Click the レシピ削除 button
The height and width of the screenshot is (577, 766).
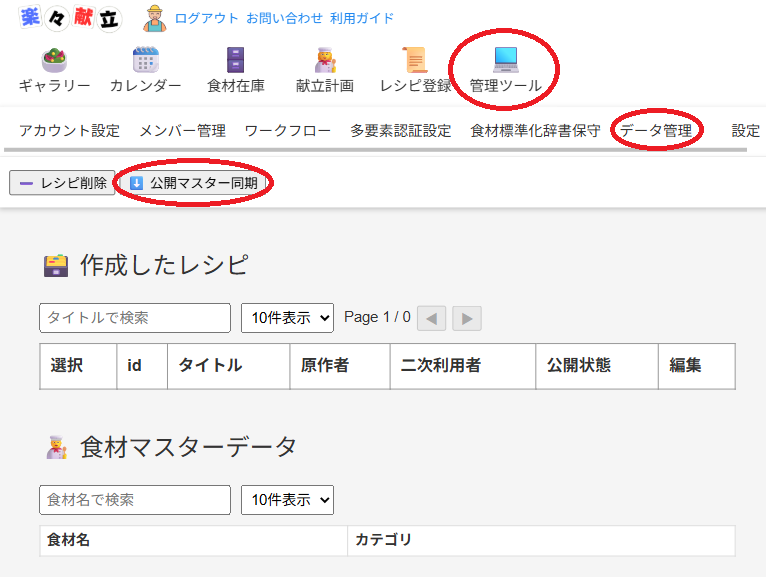tap(62, 183)
